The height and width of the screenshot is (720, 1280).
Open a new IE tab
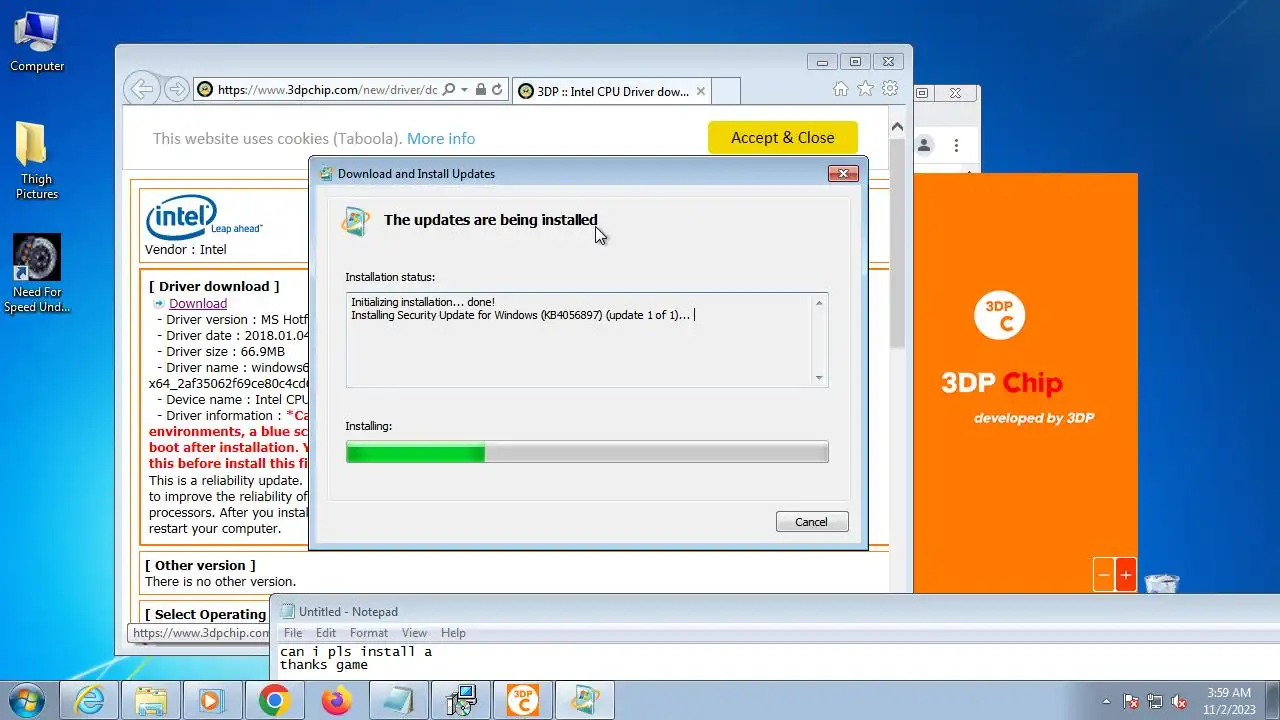tap(726, 91)
